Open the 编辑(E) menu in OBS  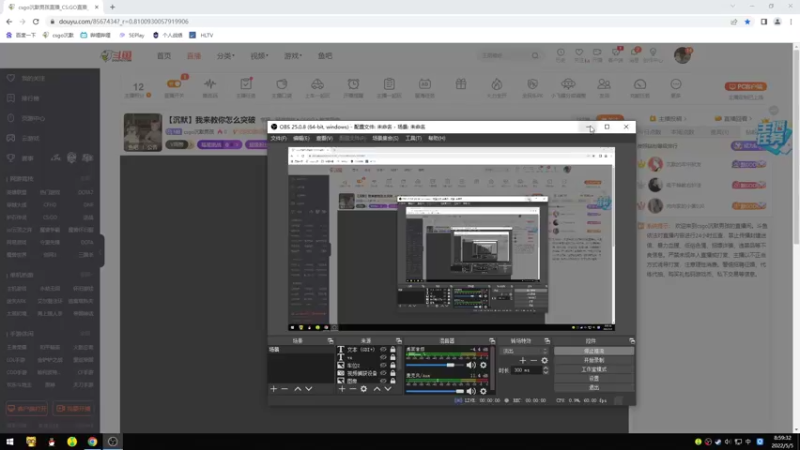pyautogui.click(x=301, y=138)
